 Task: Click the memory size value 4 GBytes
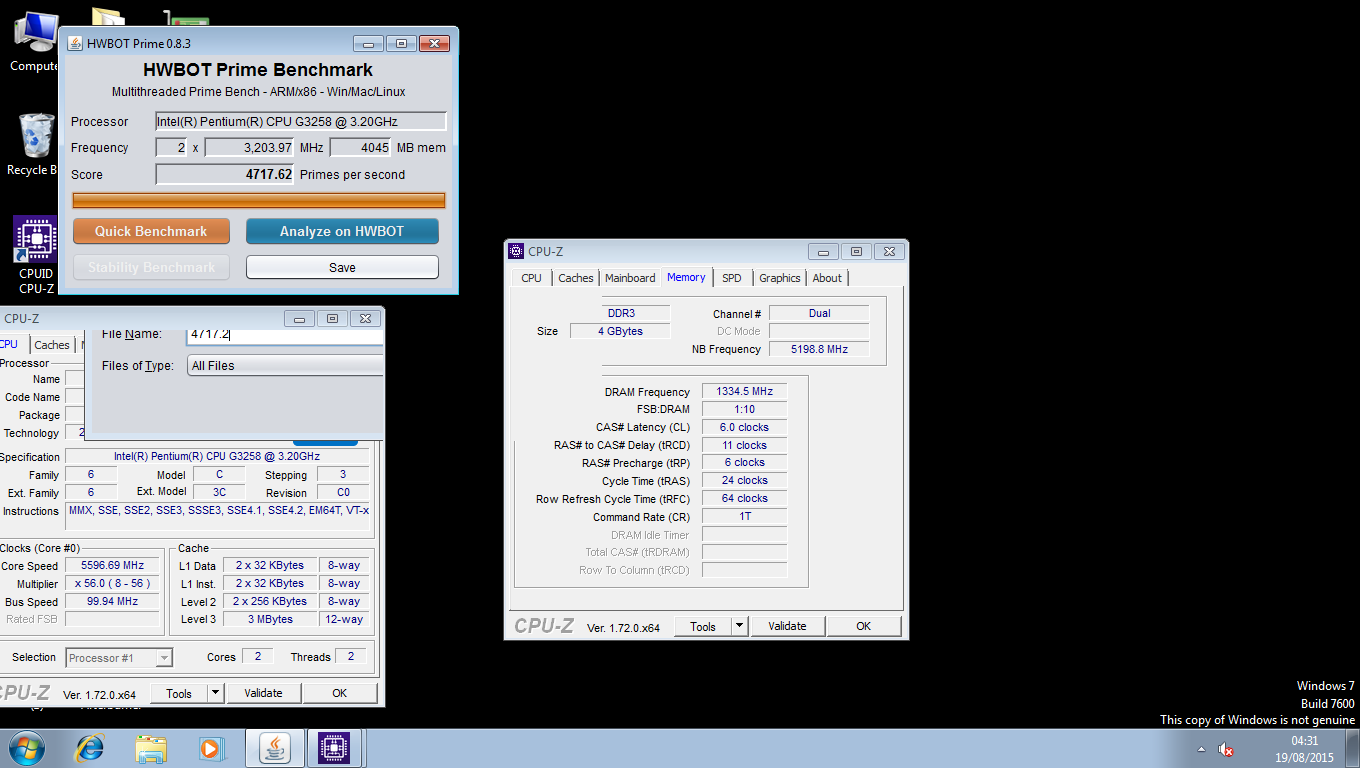click(620, 331)
